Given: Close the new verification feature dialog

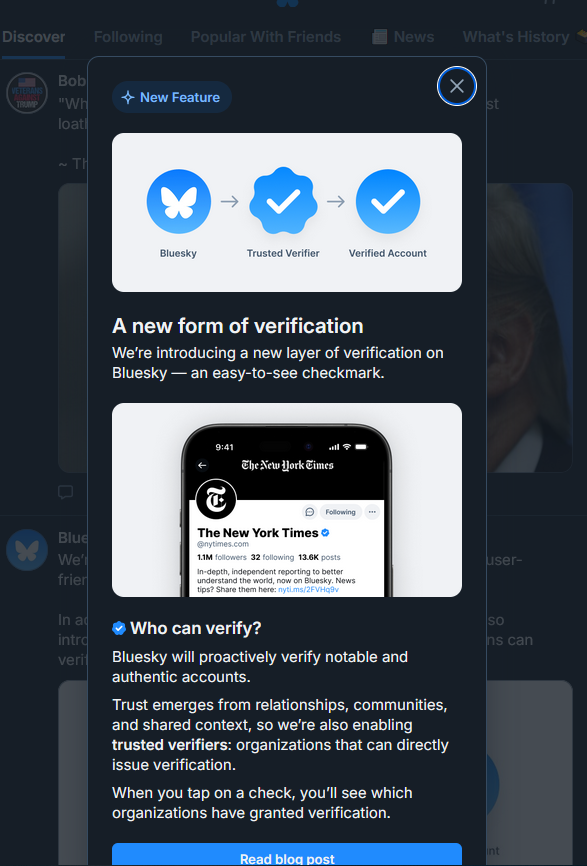Looking at the screenshot, I should click(x=456, y=86).
